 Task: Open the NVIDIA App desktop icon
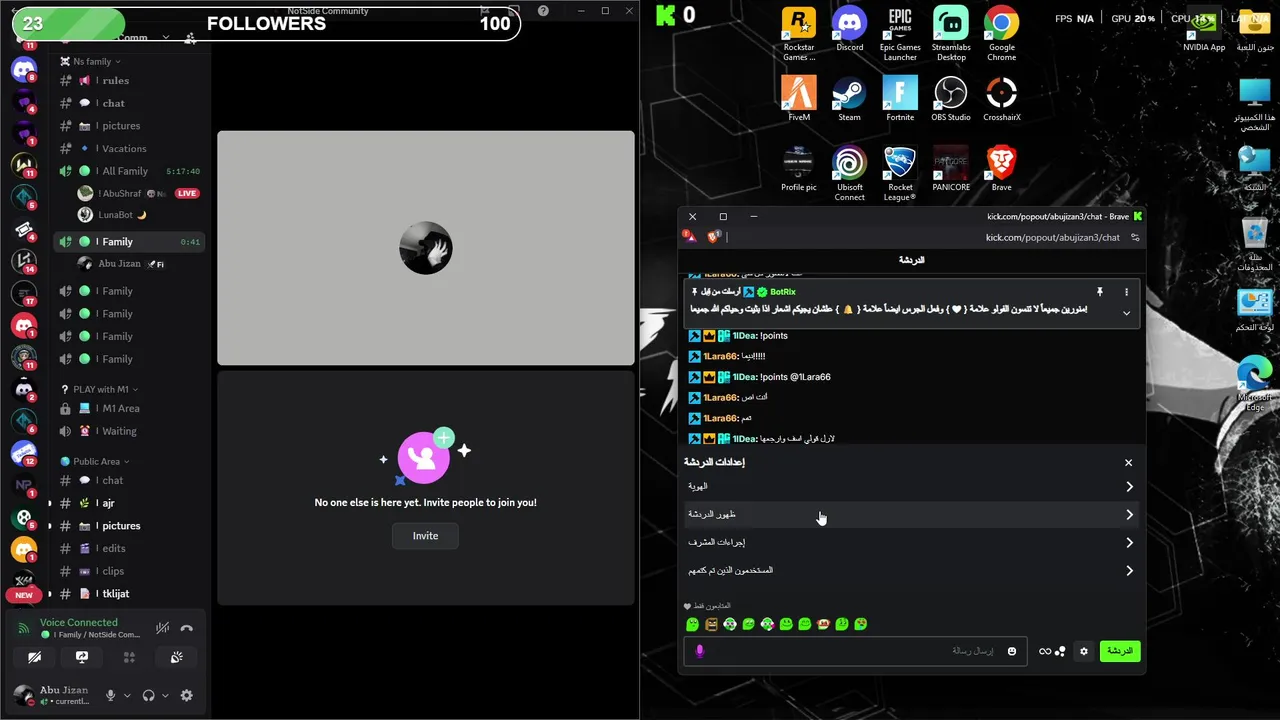1204,30
